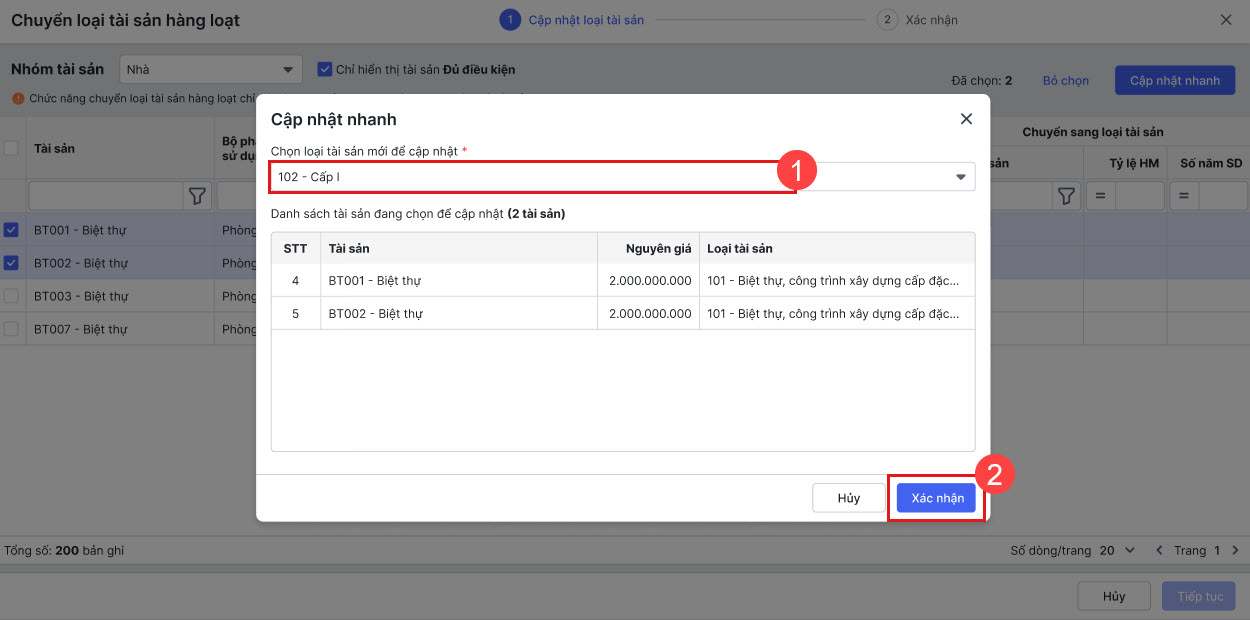The height and width of the screenshot is (620, 1250).
Task: Click the Bỏ chọn link
Action: [x=1065, y=80]
